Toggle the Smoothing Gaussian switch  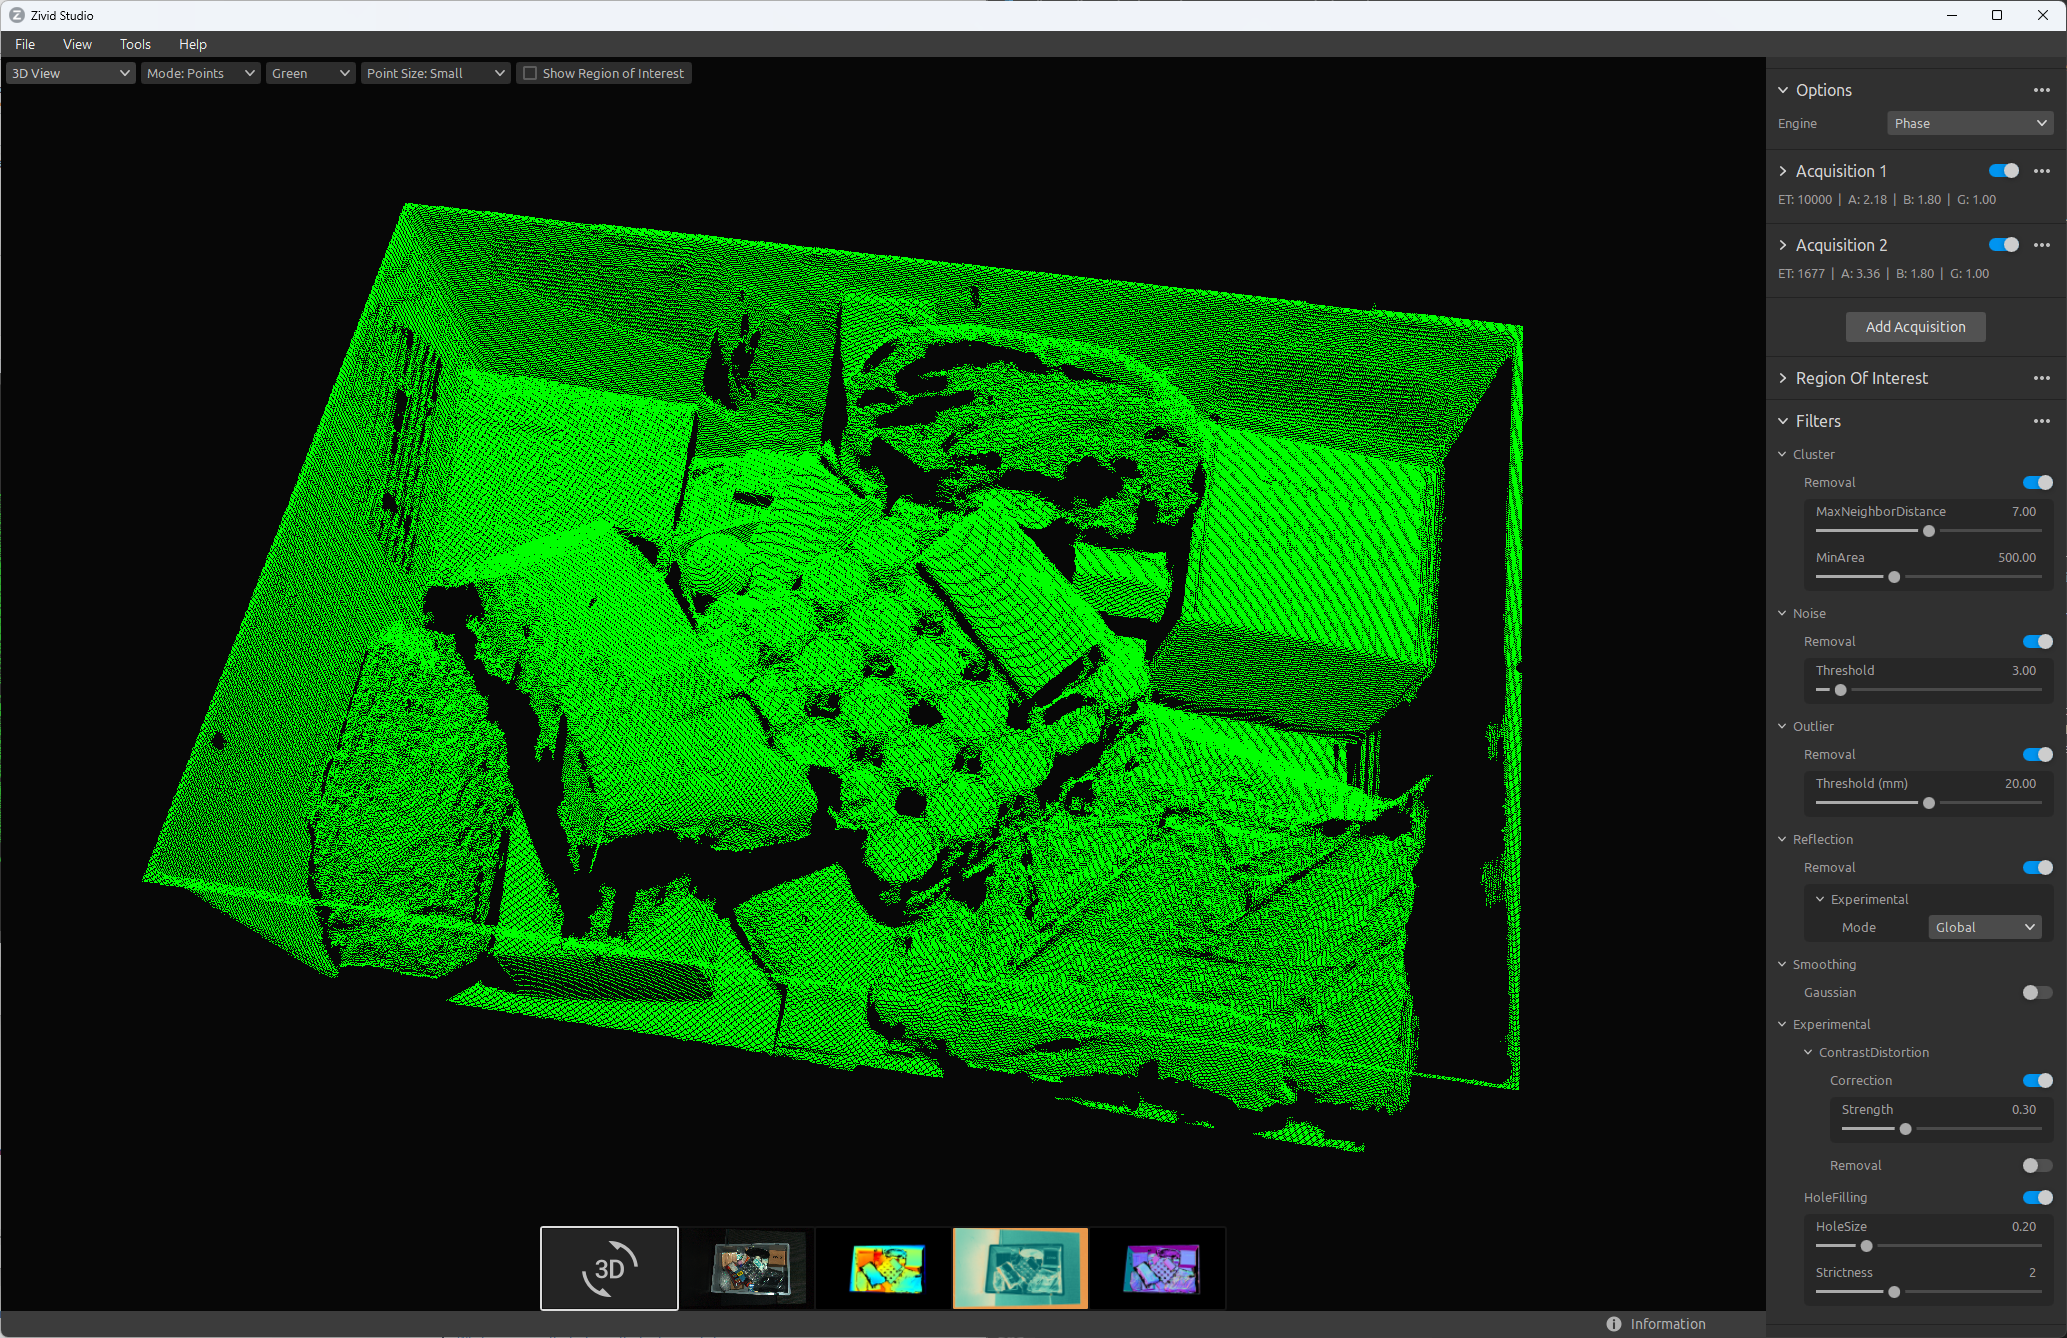point(2032,993)
